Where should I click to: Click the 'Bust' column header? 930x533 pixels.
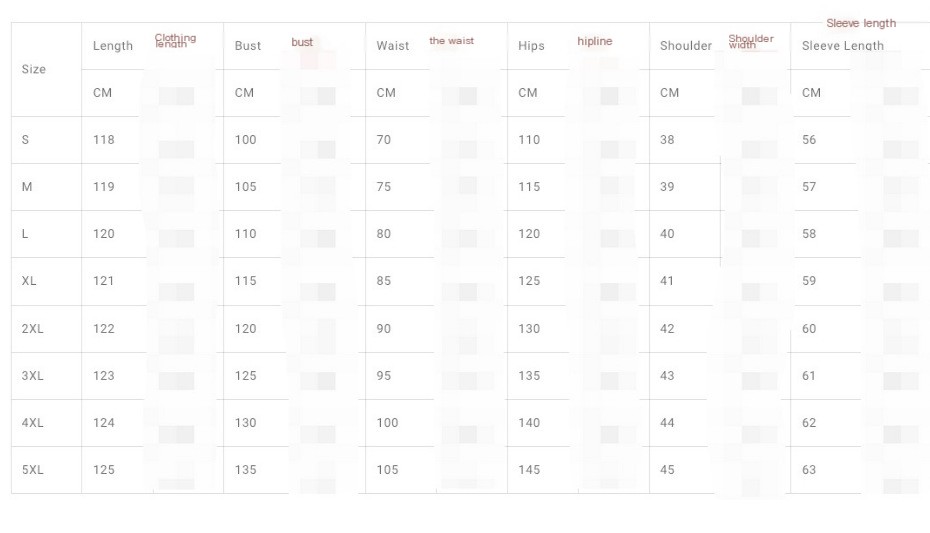(247, 46)
